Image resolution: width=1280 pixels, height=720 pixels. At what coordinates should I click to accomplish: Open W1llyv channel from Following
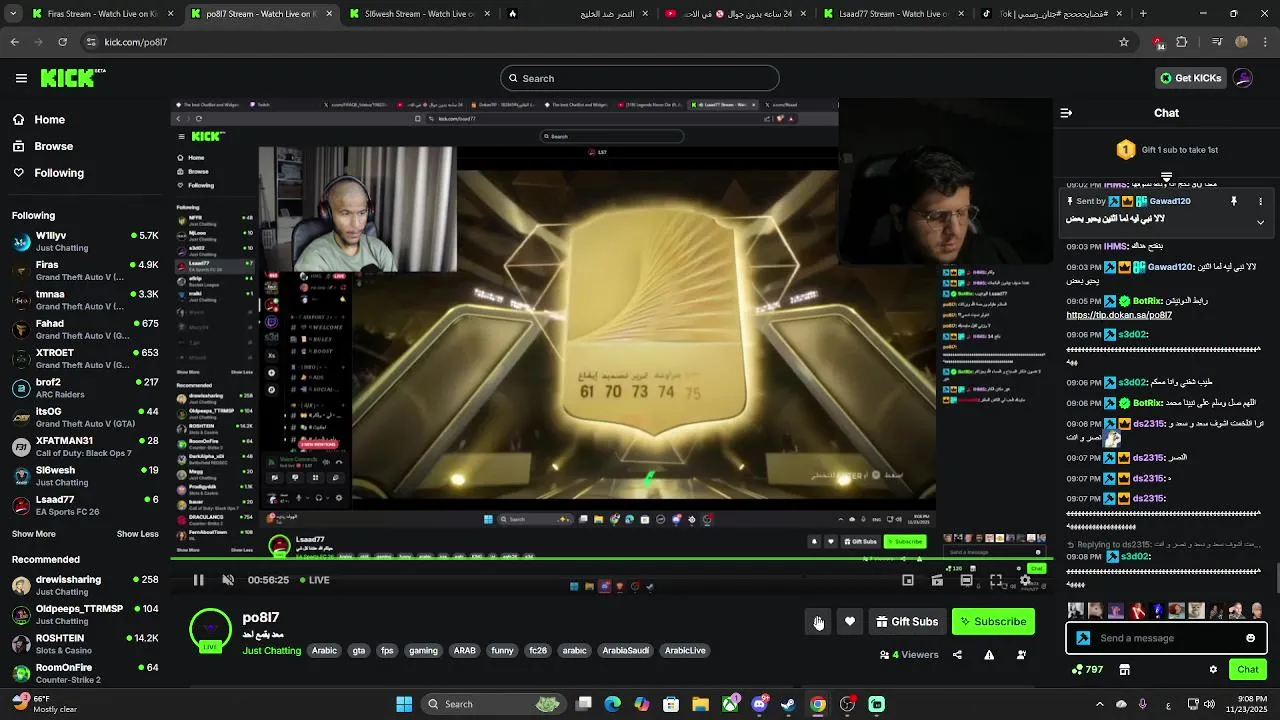click(85, 241)
